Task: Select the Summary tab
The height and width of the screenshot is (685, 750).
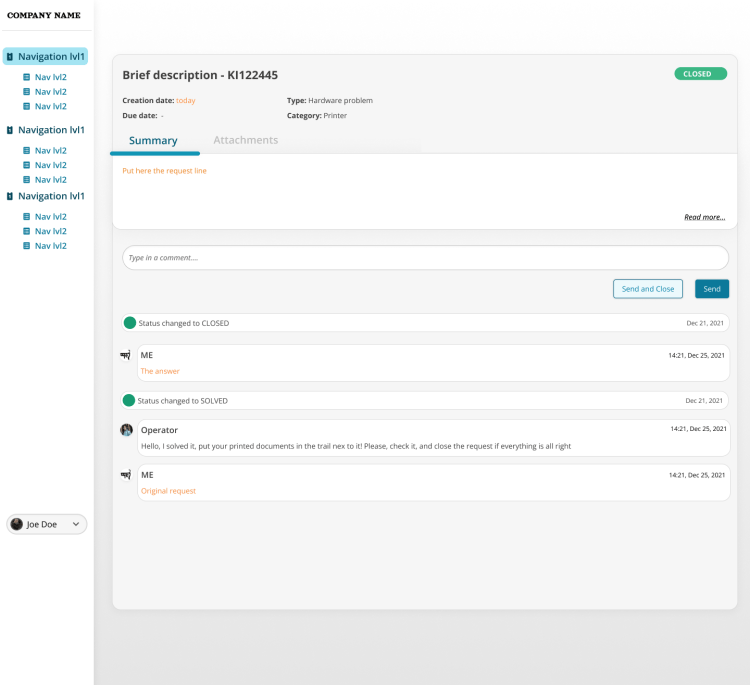Action: 153,140
